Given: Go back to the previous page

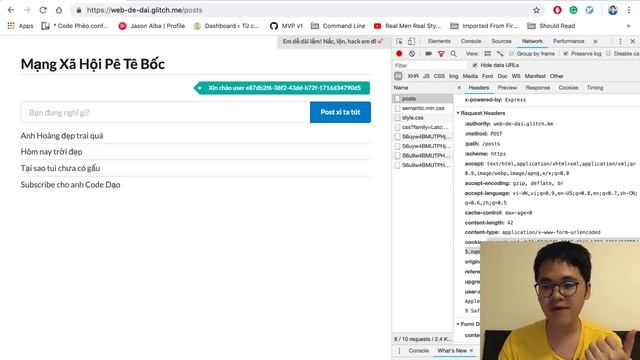Looking at the screenshot, I should 11,10.
